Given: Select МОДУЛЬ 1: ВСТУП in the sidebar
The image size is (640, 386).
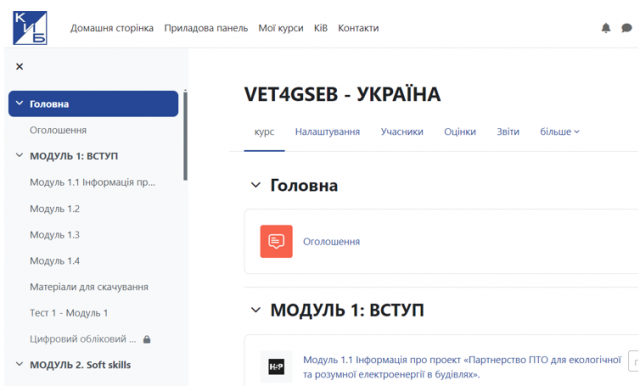Looking at the screenshot, I should pos(74,156).
